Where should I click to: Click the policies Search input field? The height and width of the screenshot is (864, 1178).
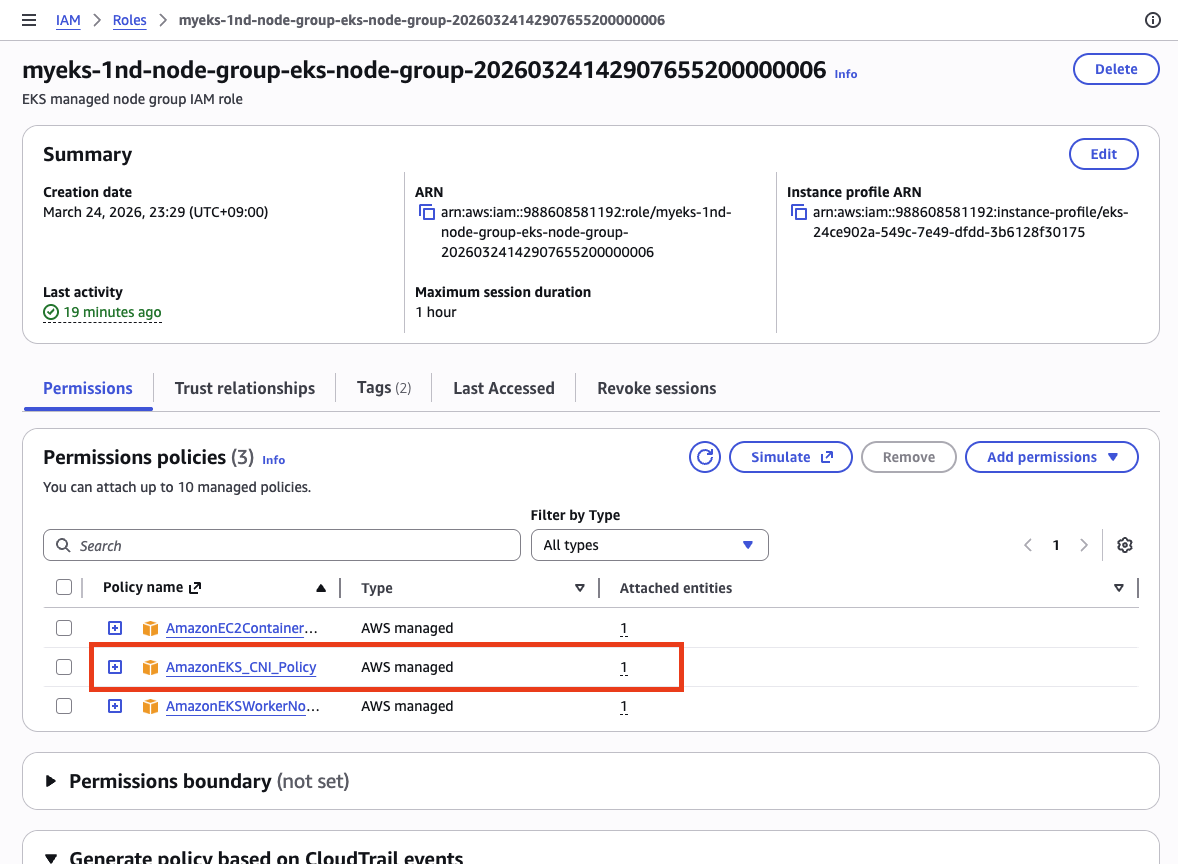click(281, 544)
